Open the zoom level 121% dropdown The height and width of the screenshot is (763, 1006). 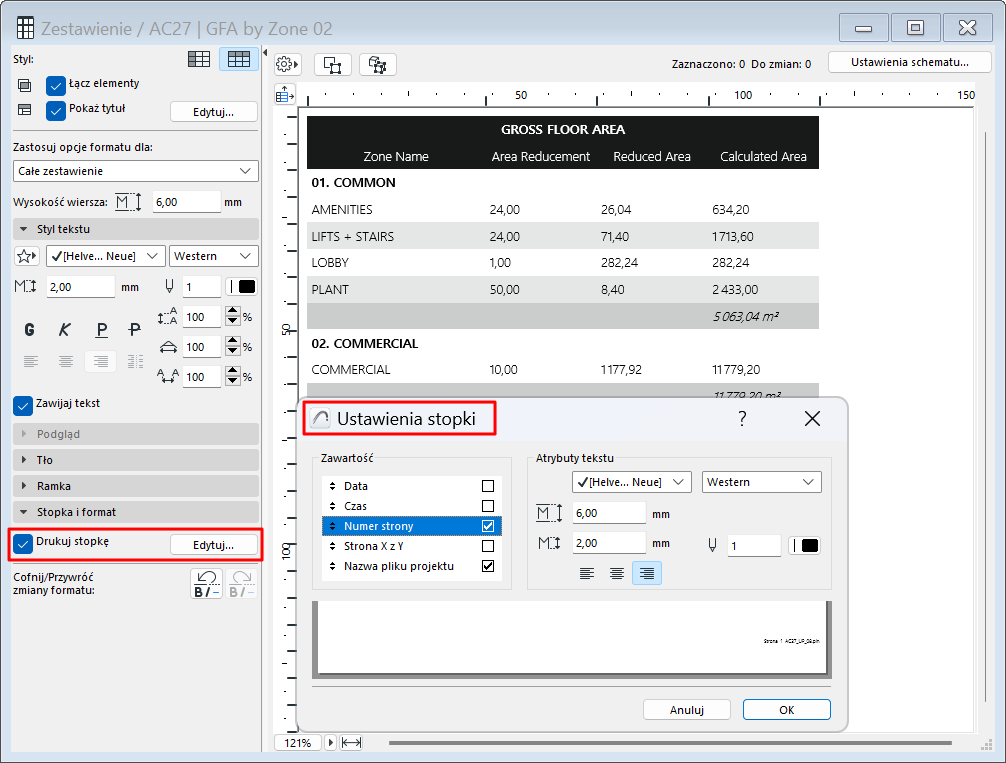tap(298, 743)
